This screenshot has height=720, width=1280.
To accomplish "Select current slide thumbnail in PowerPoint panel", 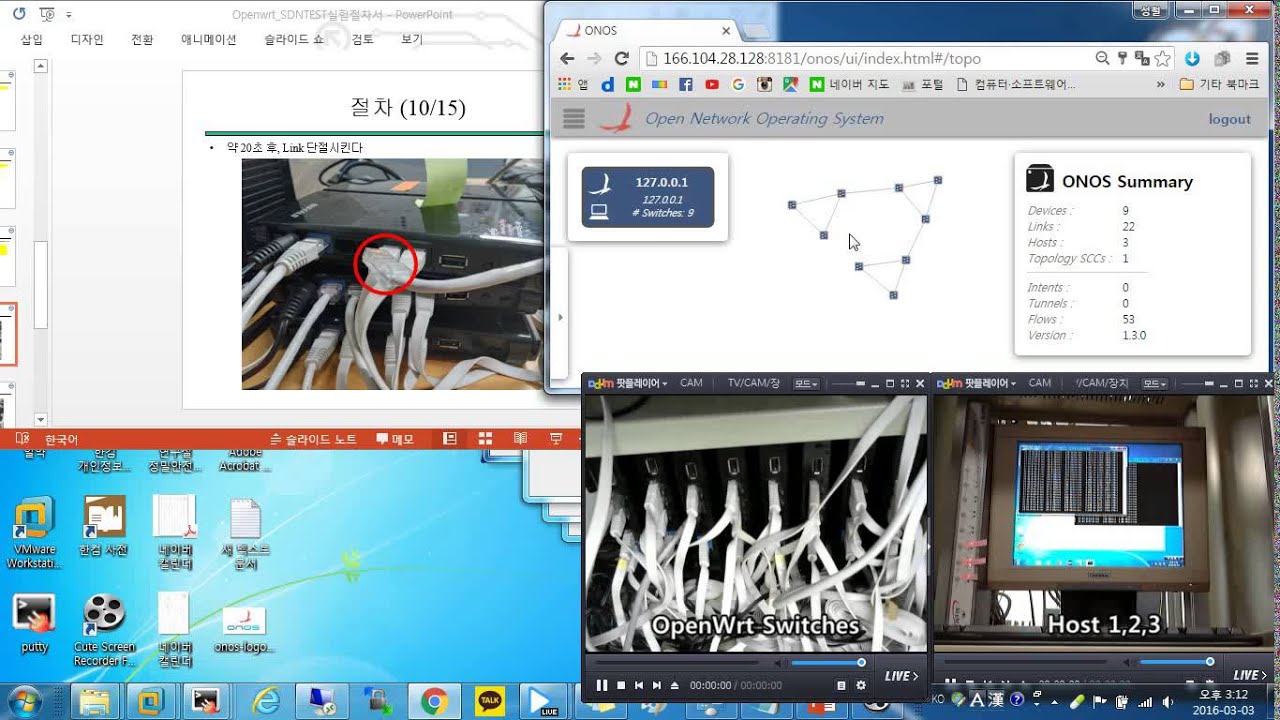I will [7, 335].
